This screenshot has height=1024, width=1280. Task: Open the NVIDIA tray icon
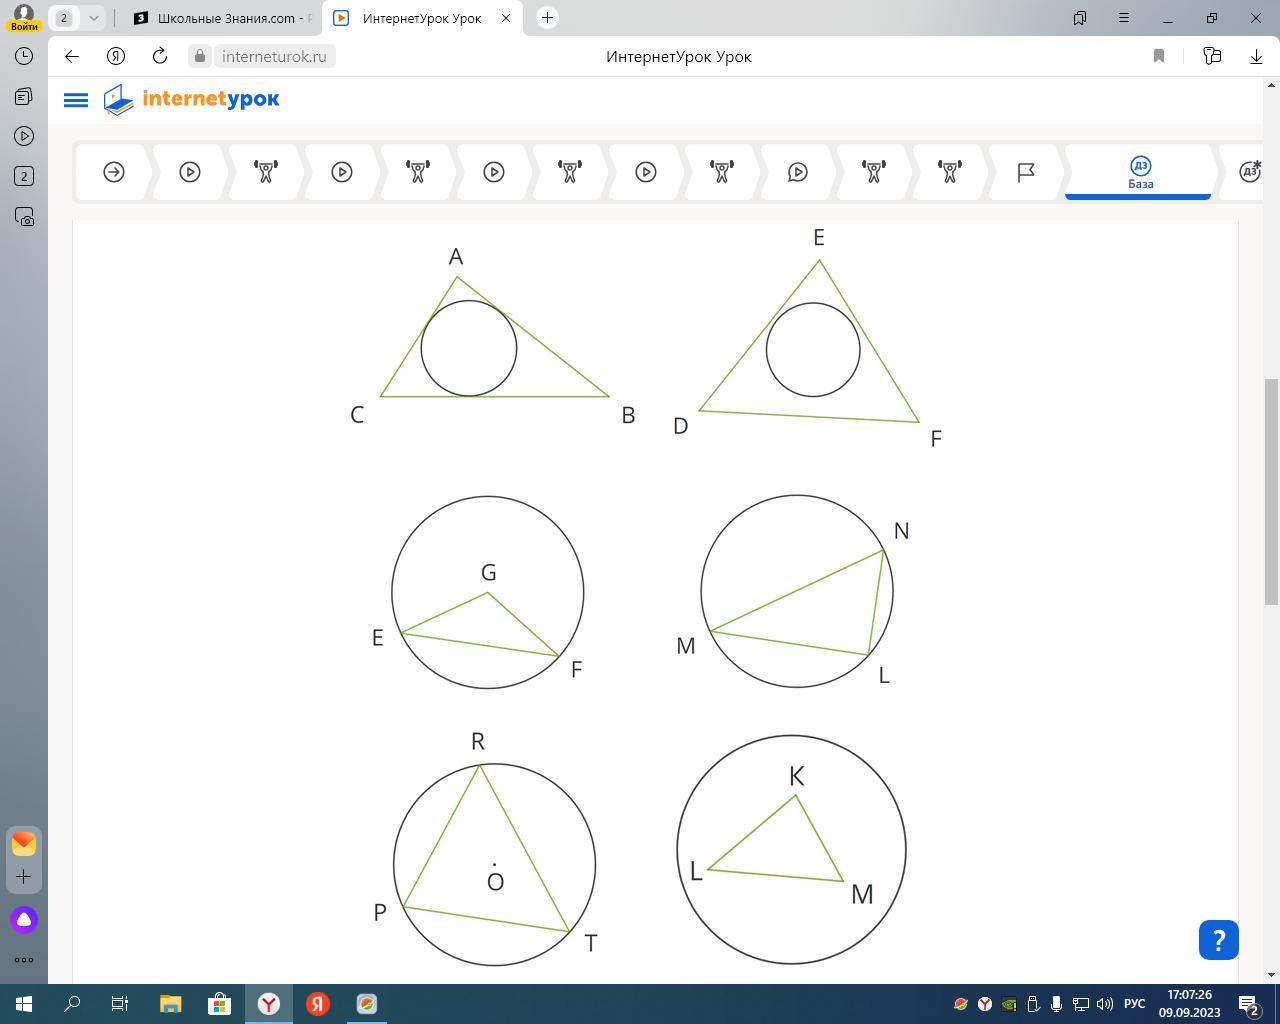[x=1009, y=1004]
